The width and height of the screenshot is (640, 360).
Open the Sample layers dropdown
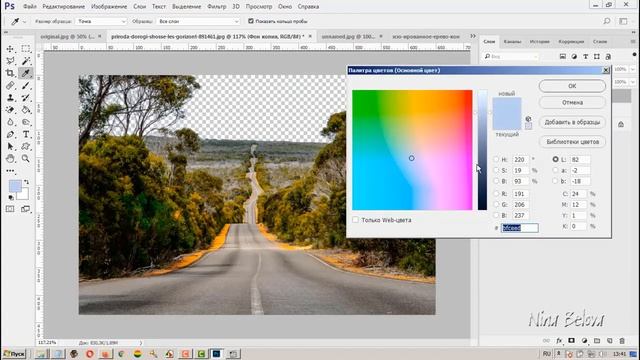click(198, 21)
